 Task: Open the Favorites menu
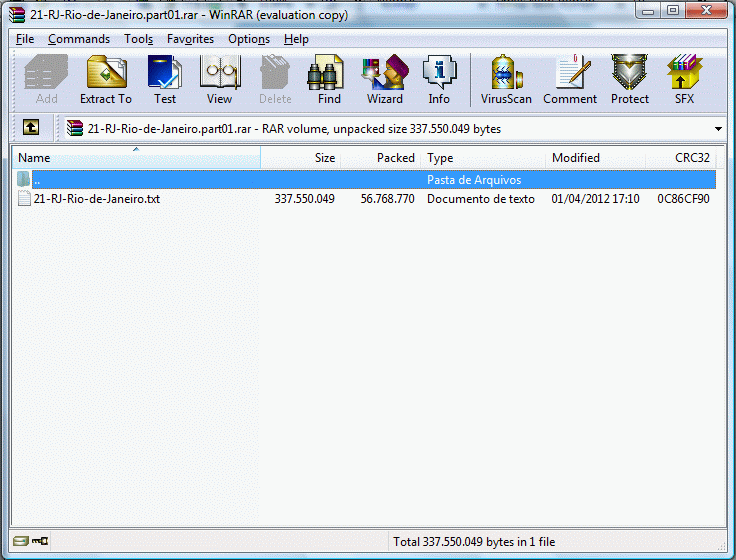(x=190, y=39)
